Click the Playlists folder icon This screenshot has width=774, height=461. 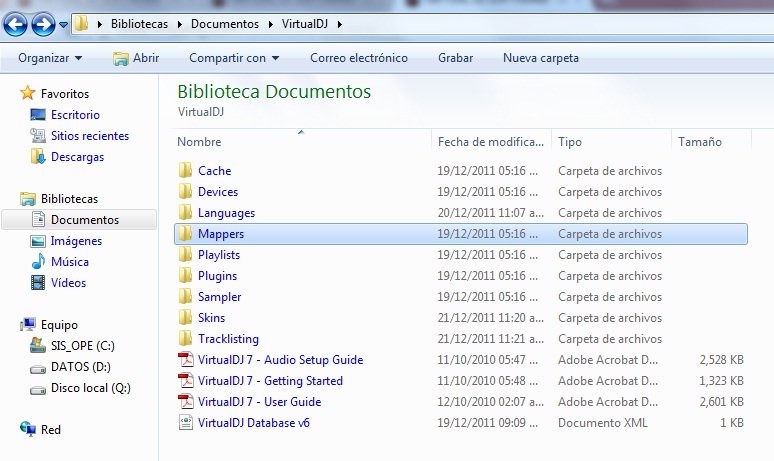(x=185, y=254)
